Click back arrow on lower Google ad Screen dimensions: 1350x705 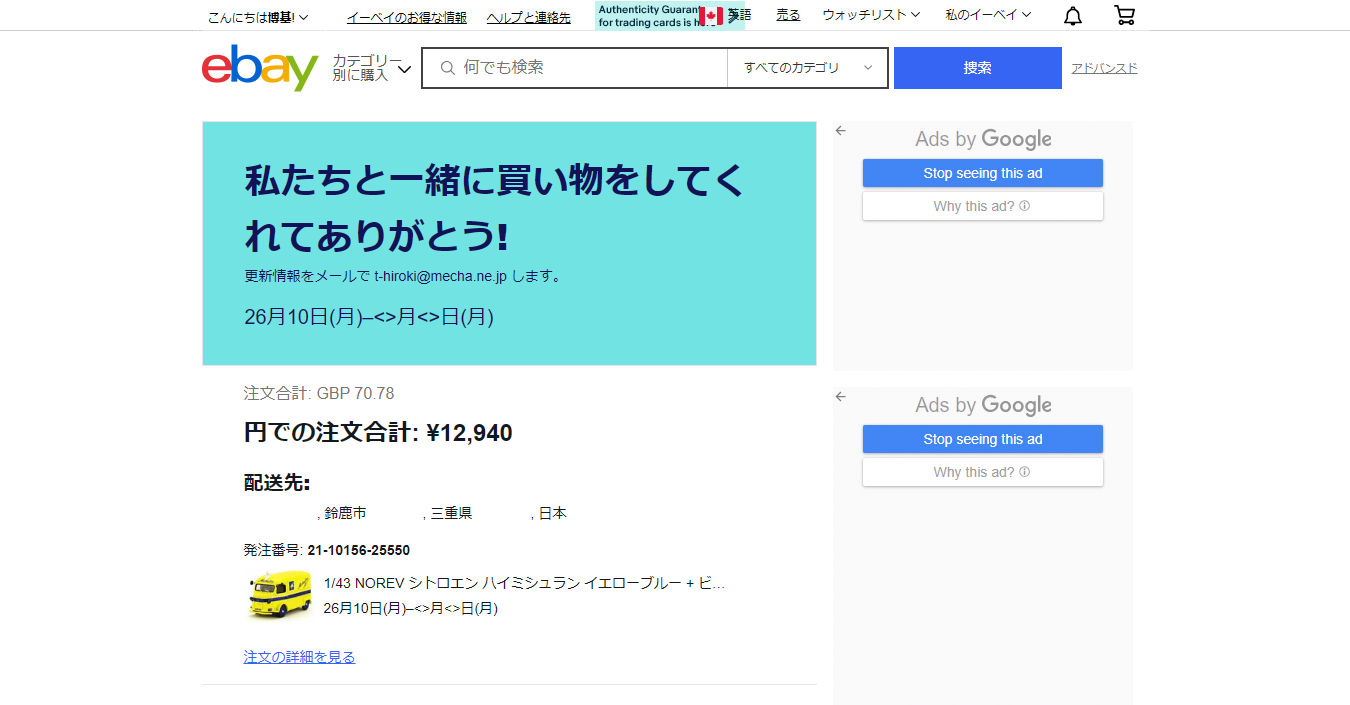[x=841, y=397]
